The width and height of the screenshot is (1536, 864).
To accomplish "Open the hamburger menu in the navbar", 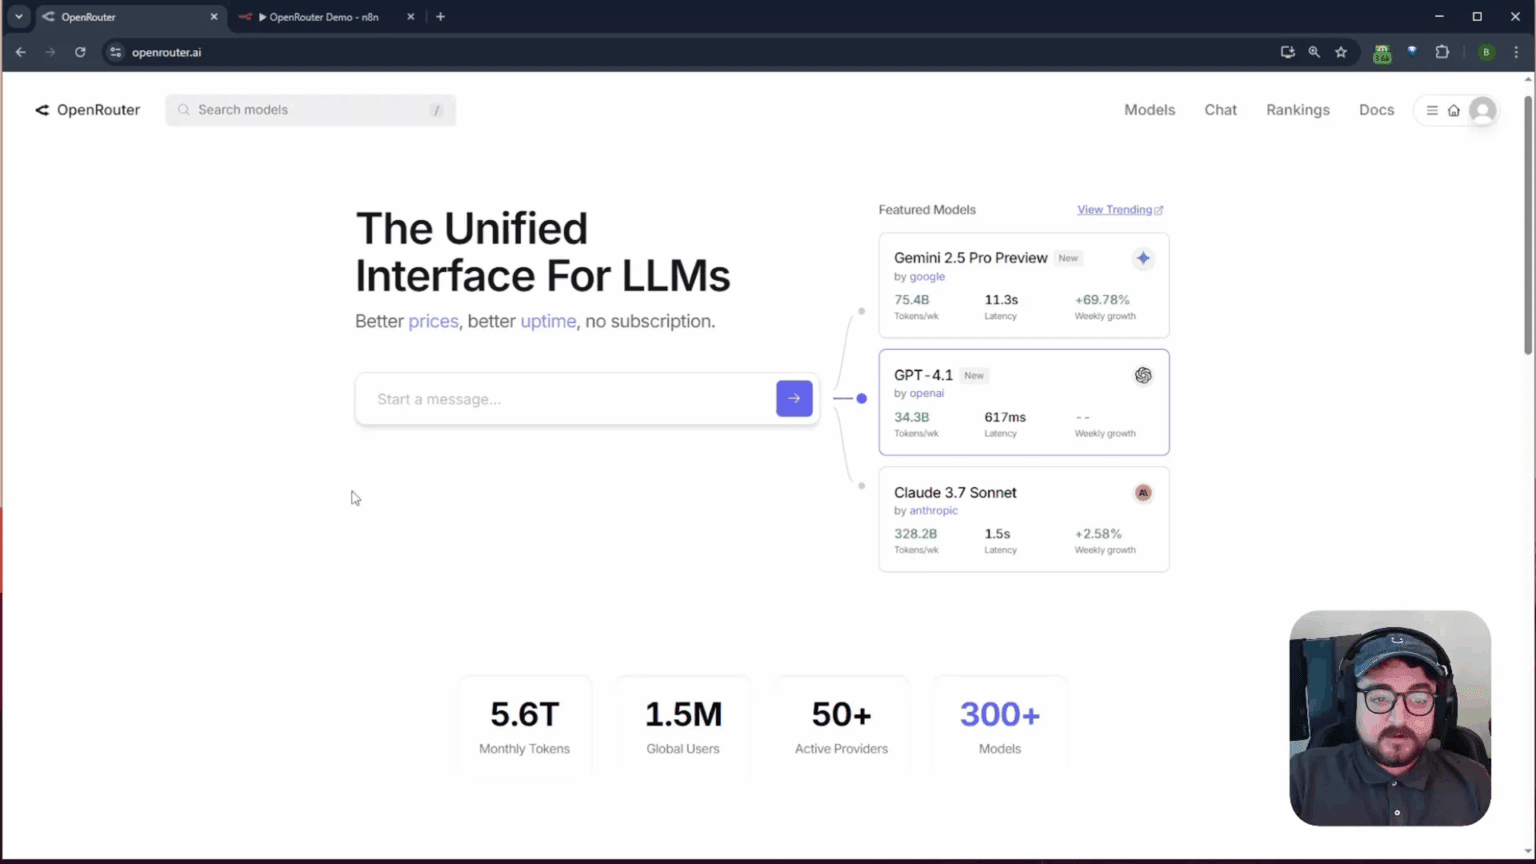I will click(x=1433, y=110).
